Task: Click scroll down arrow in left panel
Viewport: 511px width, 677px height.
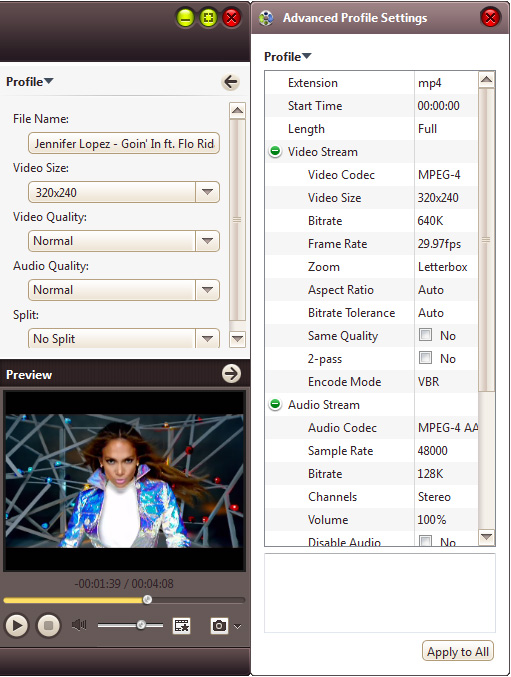Action: coord(237,338)
